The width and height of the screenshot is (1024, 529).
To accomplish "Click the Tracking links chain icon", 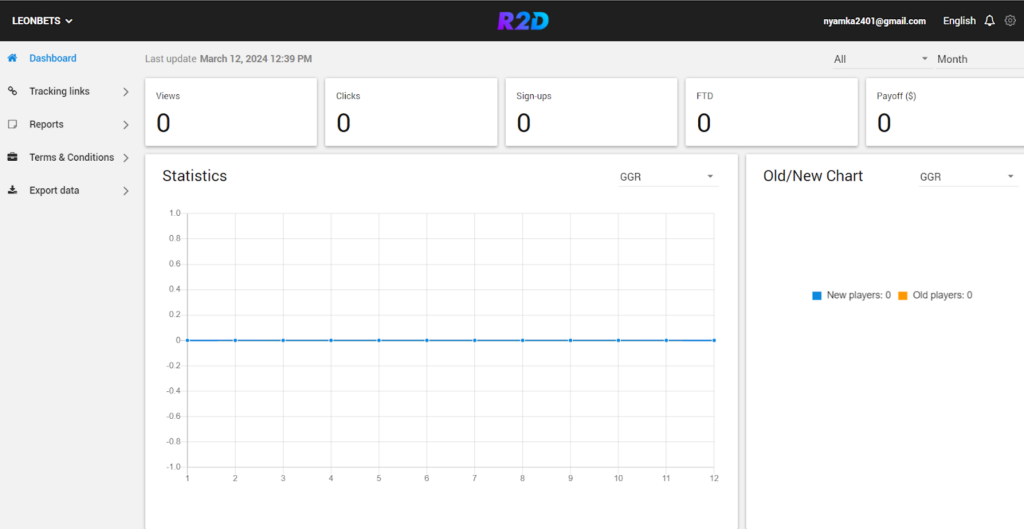I will tap(12, 91).
